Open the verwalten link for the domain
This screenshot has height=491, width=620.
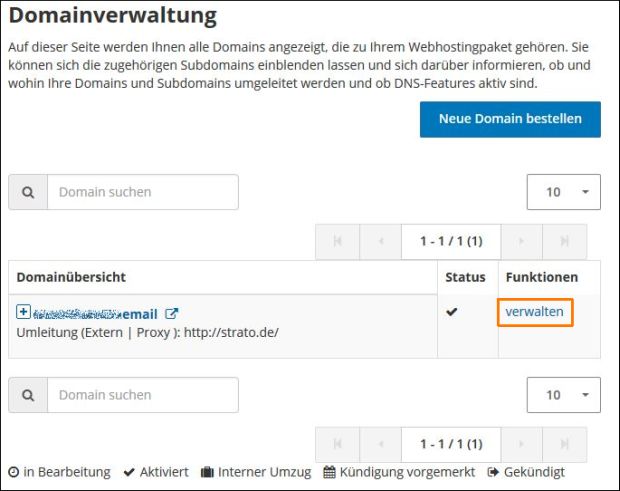(x=534, y=312)
